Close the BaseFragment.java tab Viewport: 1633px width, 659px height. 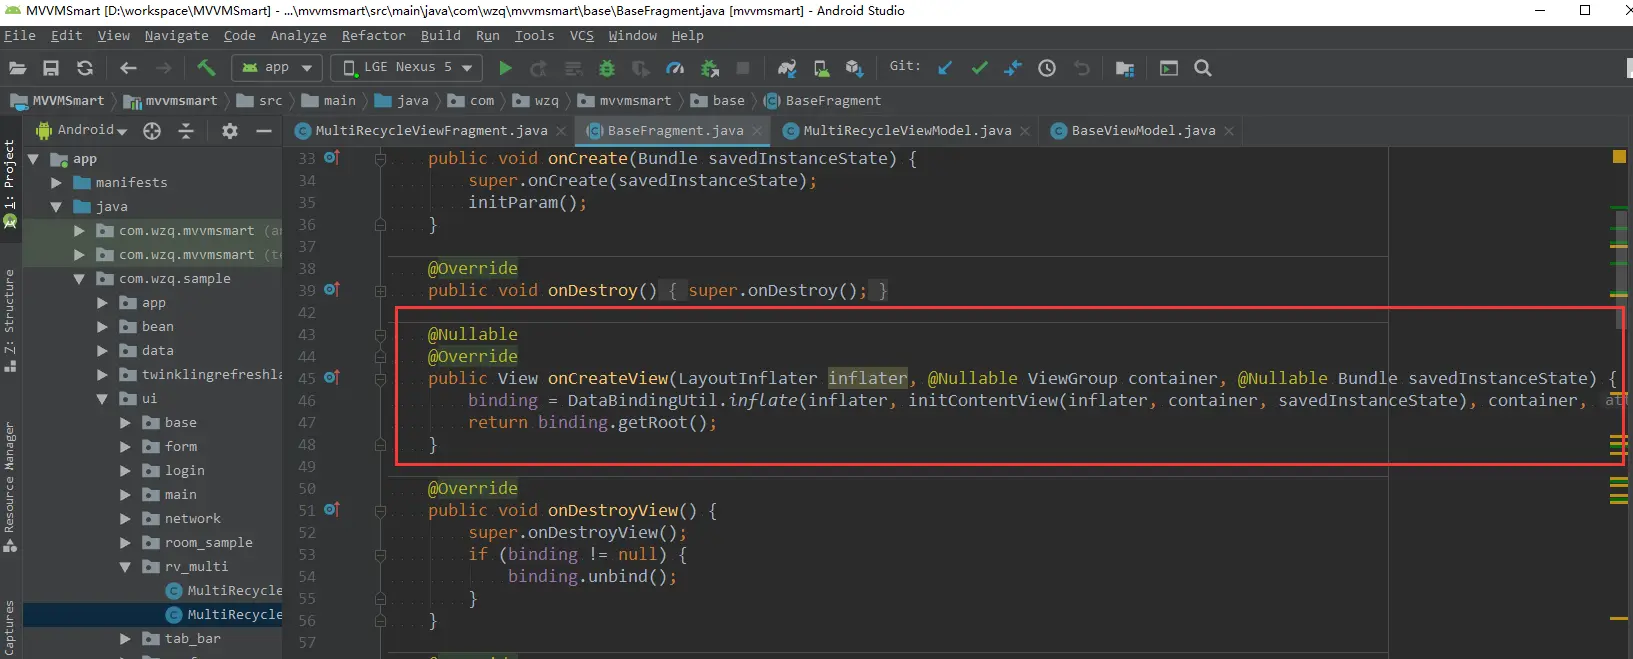(x=757, y=131)
